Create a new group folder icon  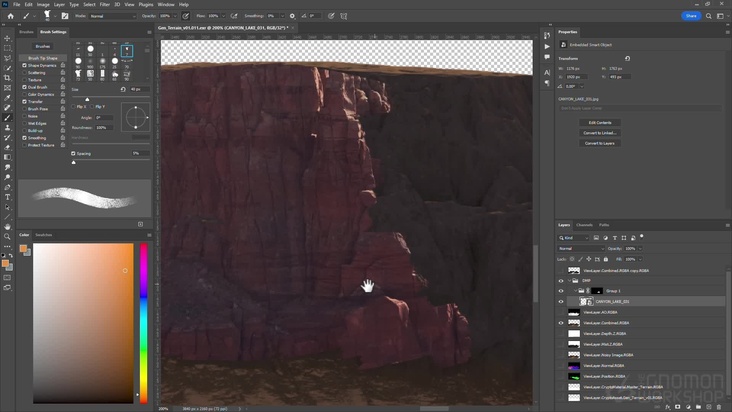[x=698, y=407]
